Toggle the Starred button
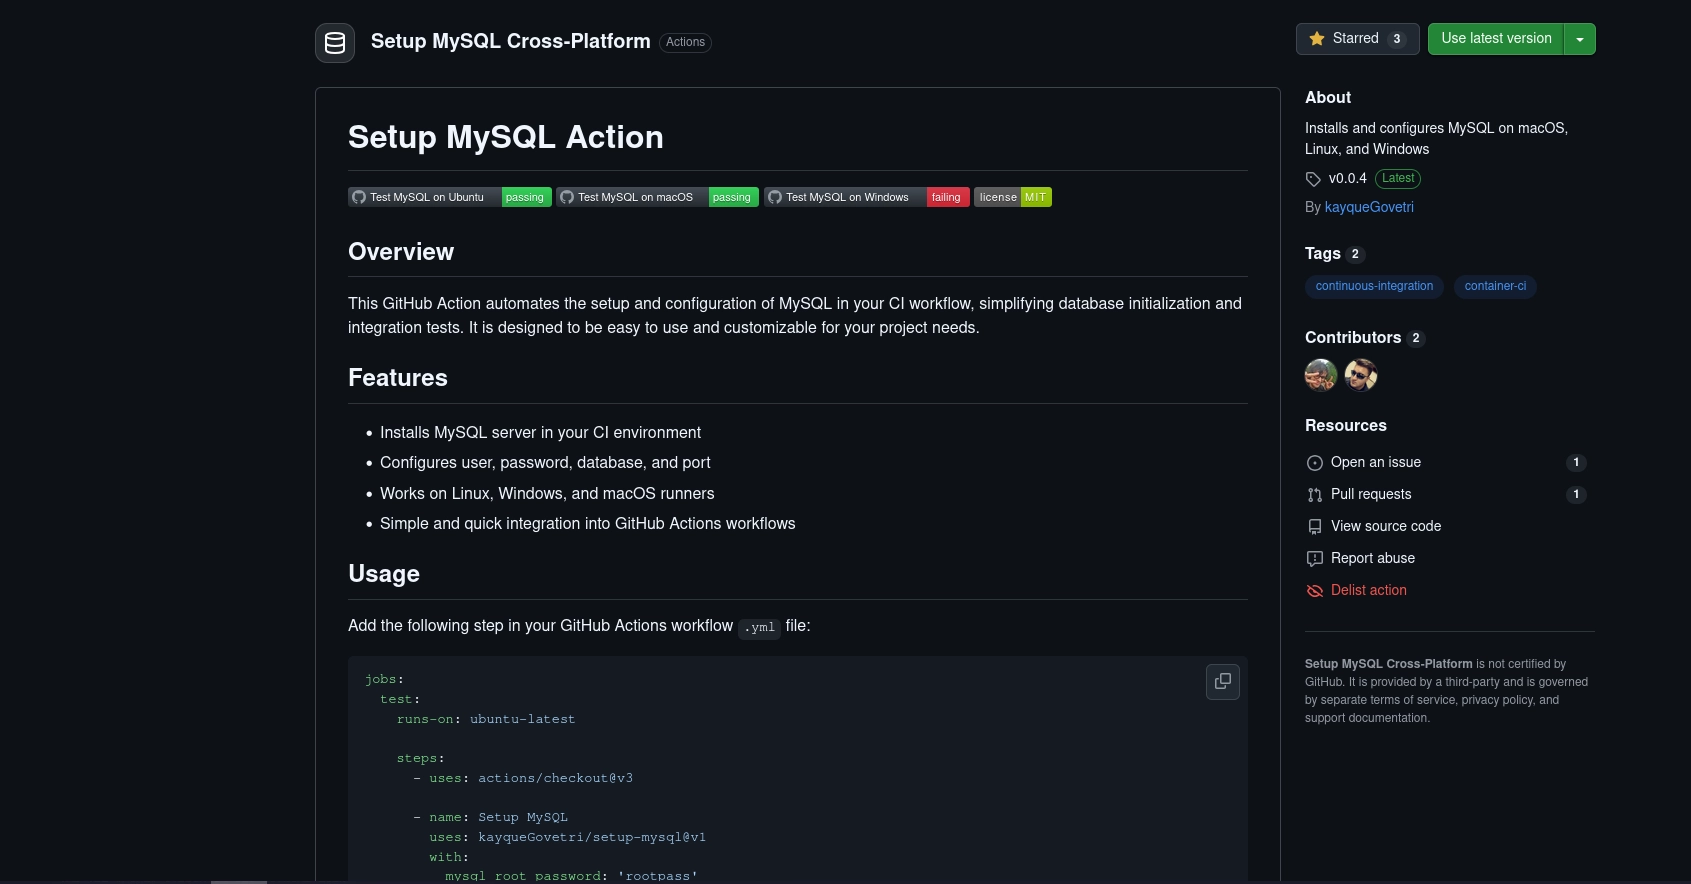This screenshot has height=884, width=1691. pos(1357,39)
